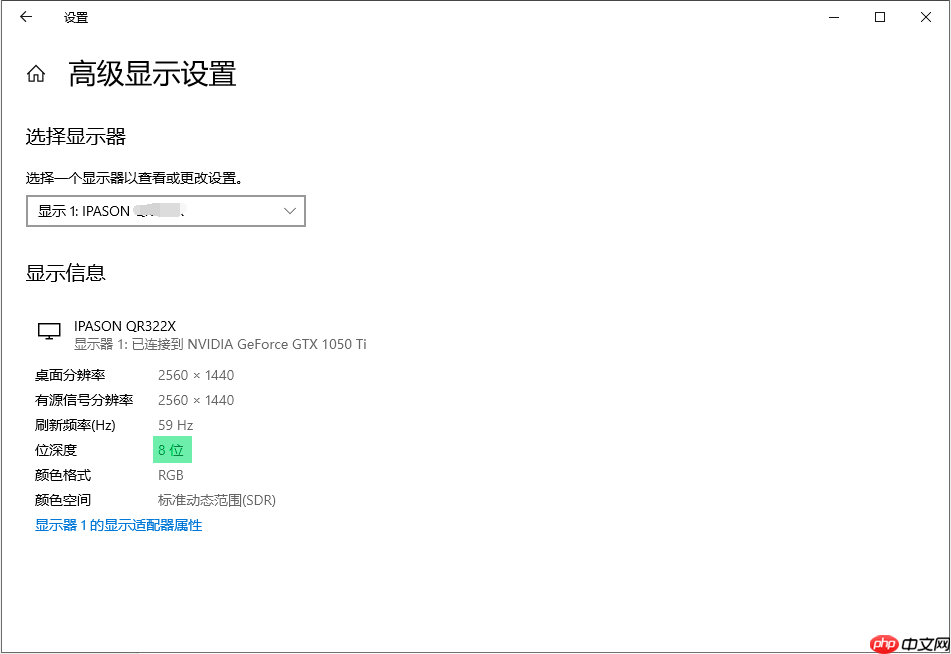The width and height of the screenshot is (951, 654).
Task: Click the green highlighted bit depth swatch
Action: click(171, 449)
